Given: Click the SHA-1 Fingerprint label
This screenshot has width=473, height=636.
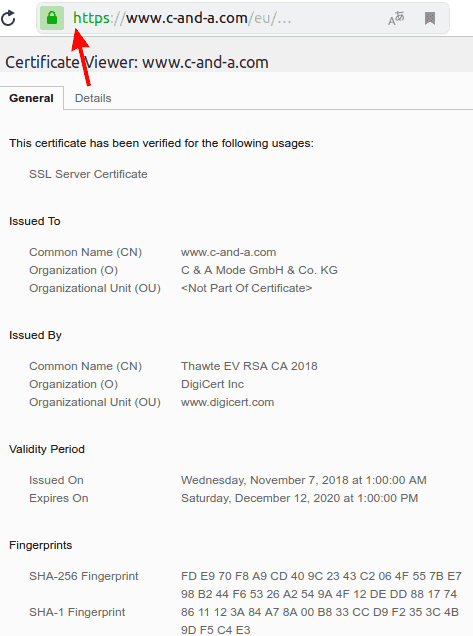Looking at the screenshot, I should tap(77, 612).
